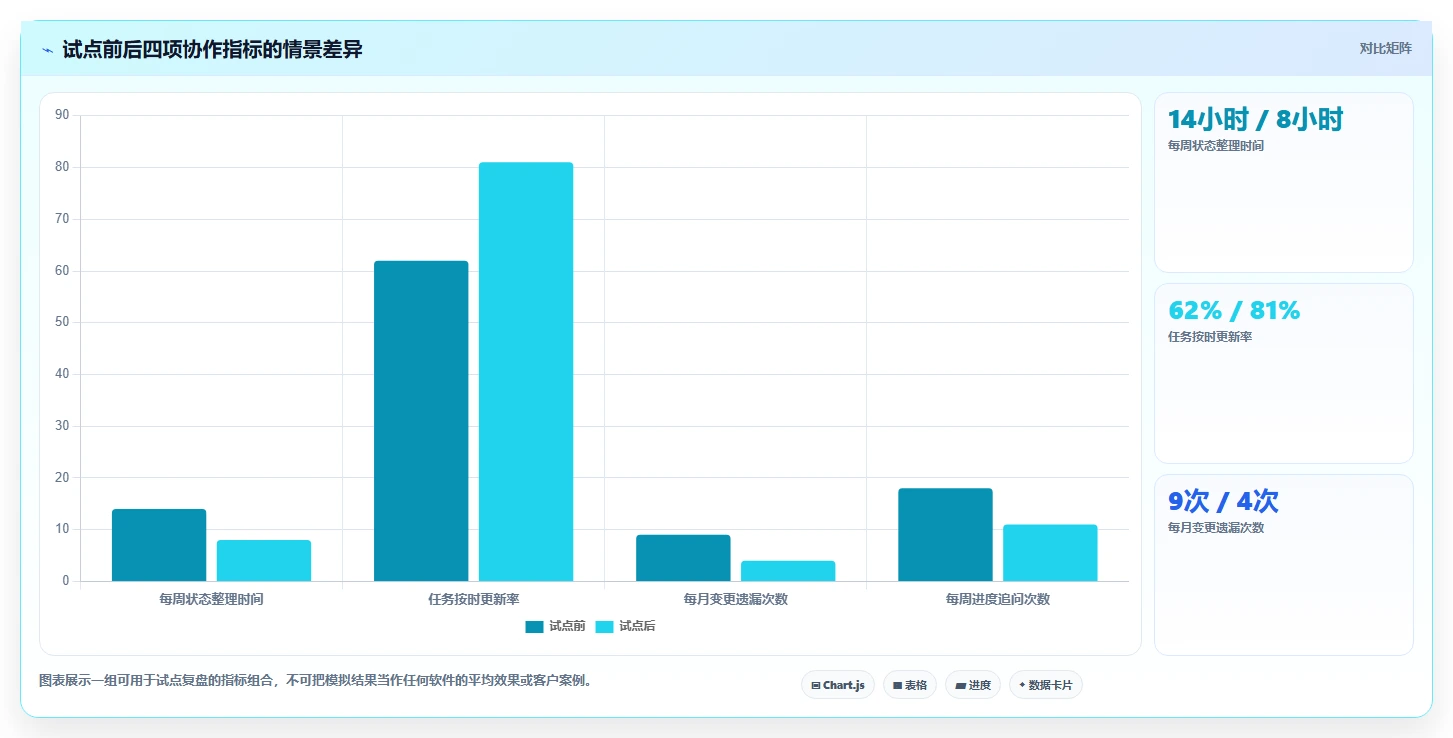The image size is (1453, 738).
Task: Click the 14小时 / 8小时 card value
Action: click(1255, 120)
